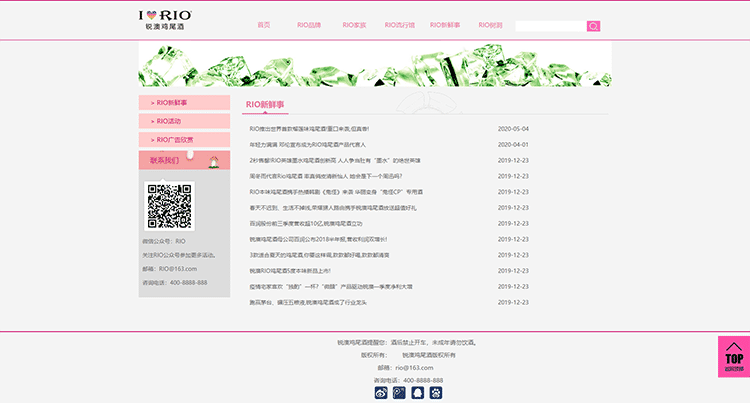Open the Baidu paw icon in footer
Image resolution: width=750 pixels, height=403 pixels.
coord(436,393)
